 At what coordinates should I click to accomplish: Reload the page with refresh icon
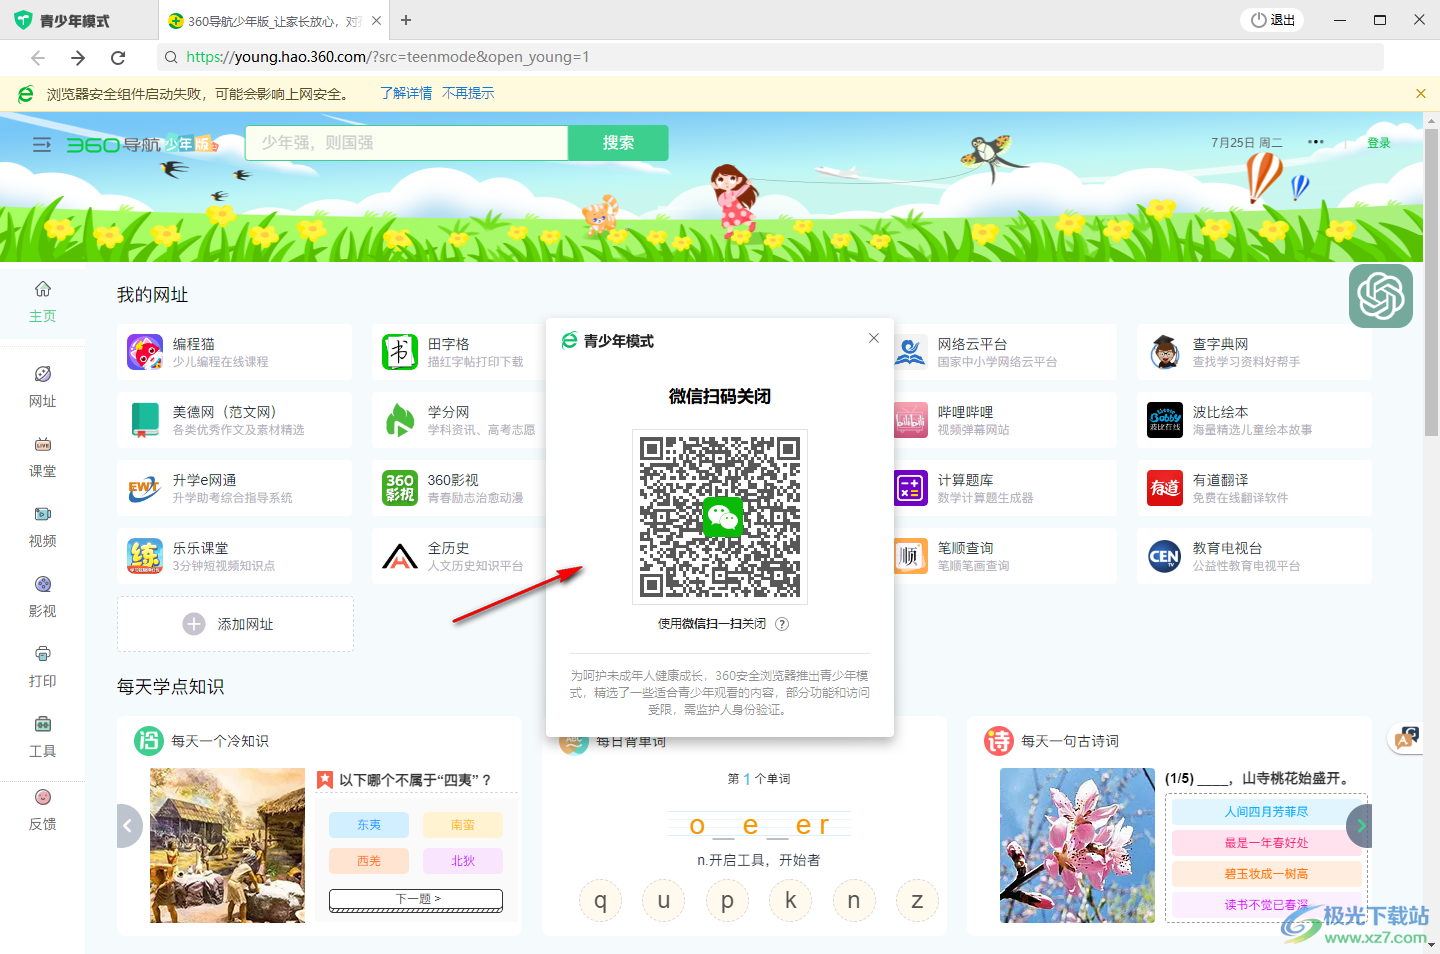tap(118, 58)
